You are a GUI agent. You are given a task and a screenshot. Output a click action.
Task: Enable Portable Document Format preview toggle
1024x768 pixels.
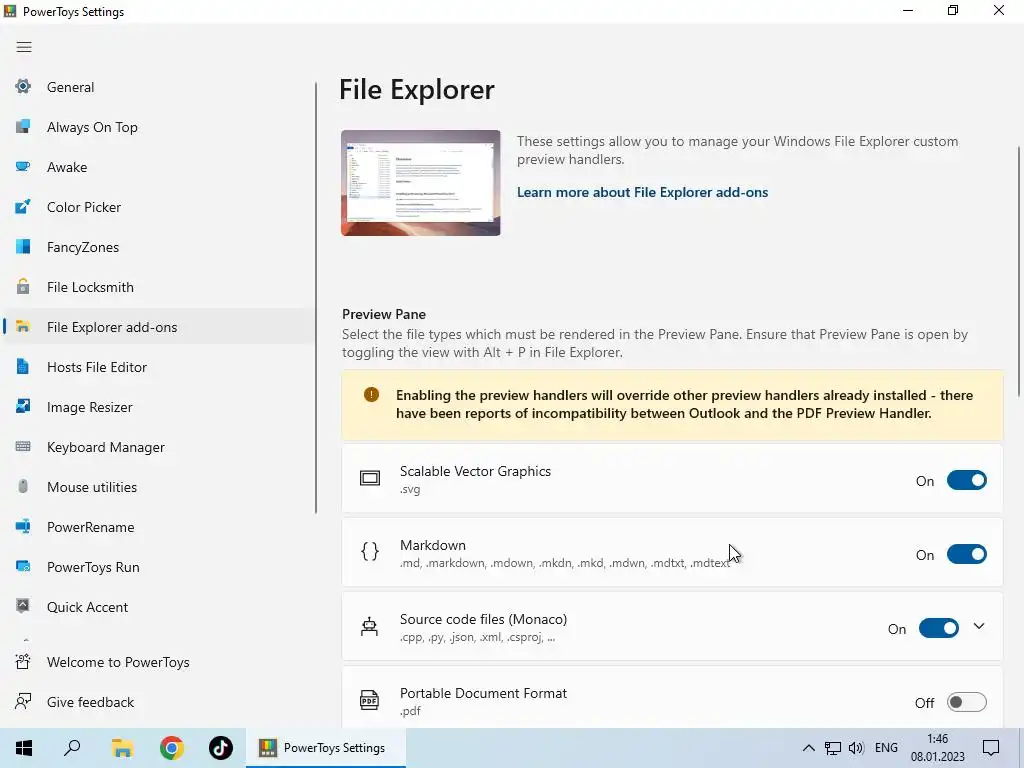(967, 702)
